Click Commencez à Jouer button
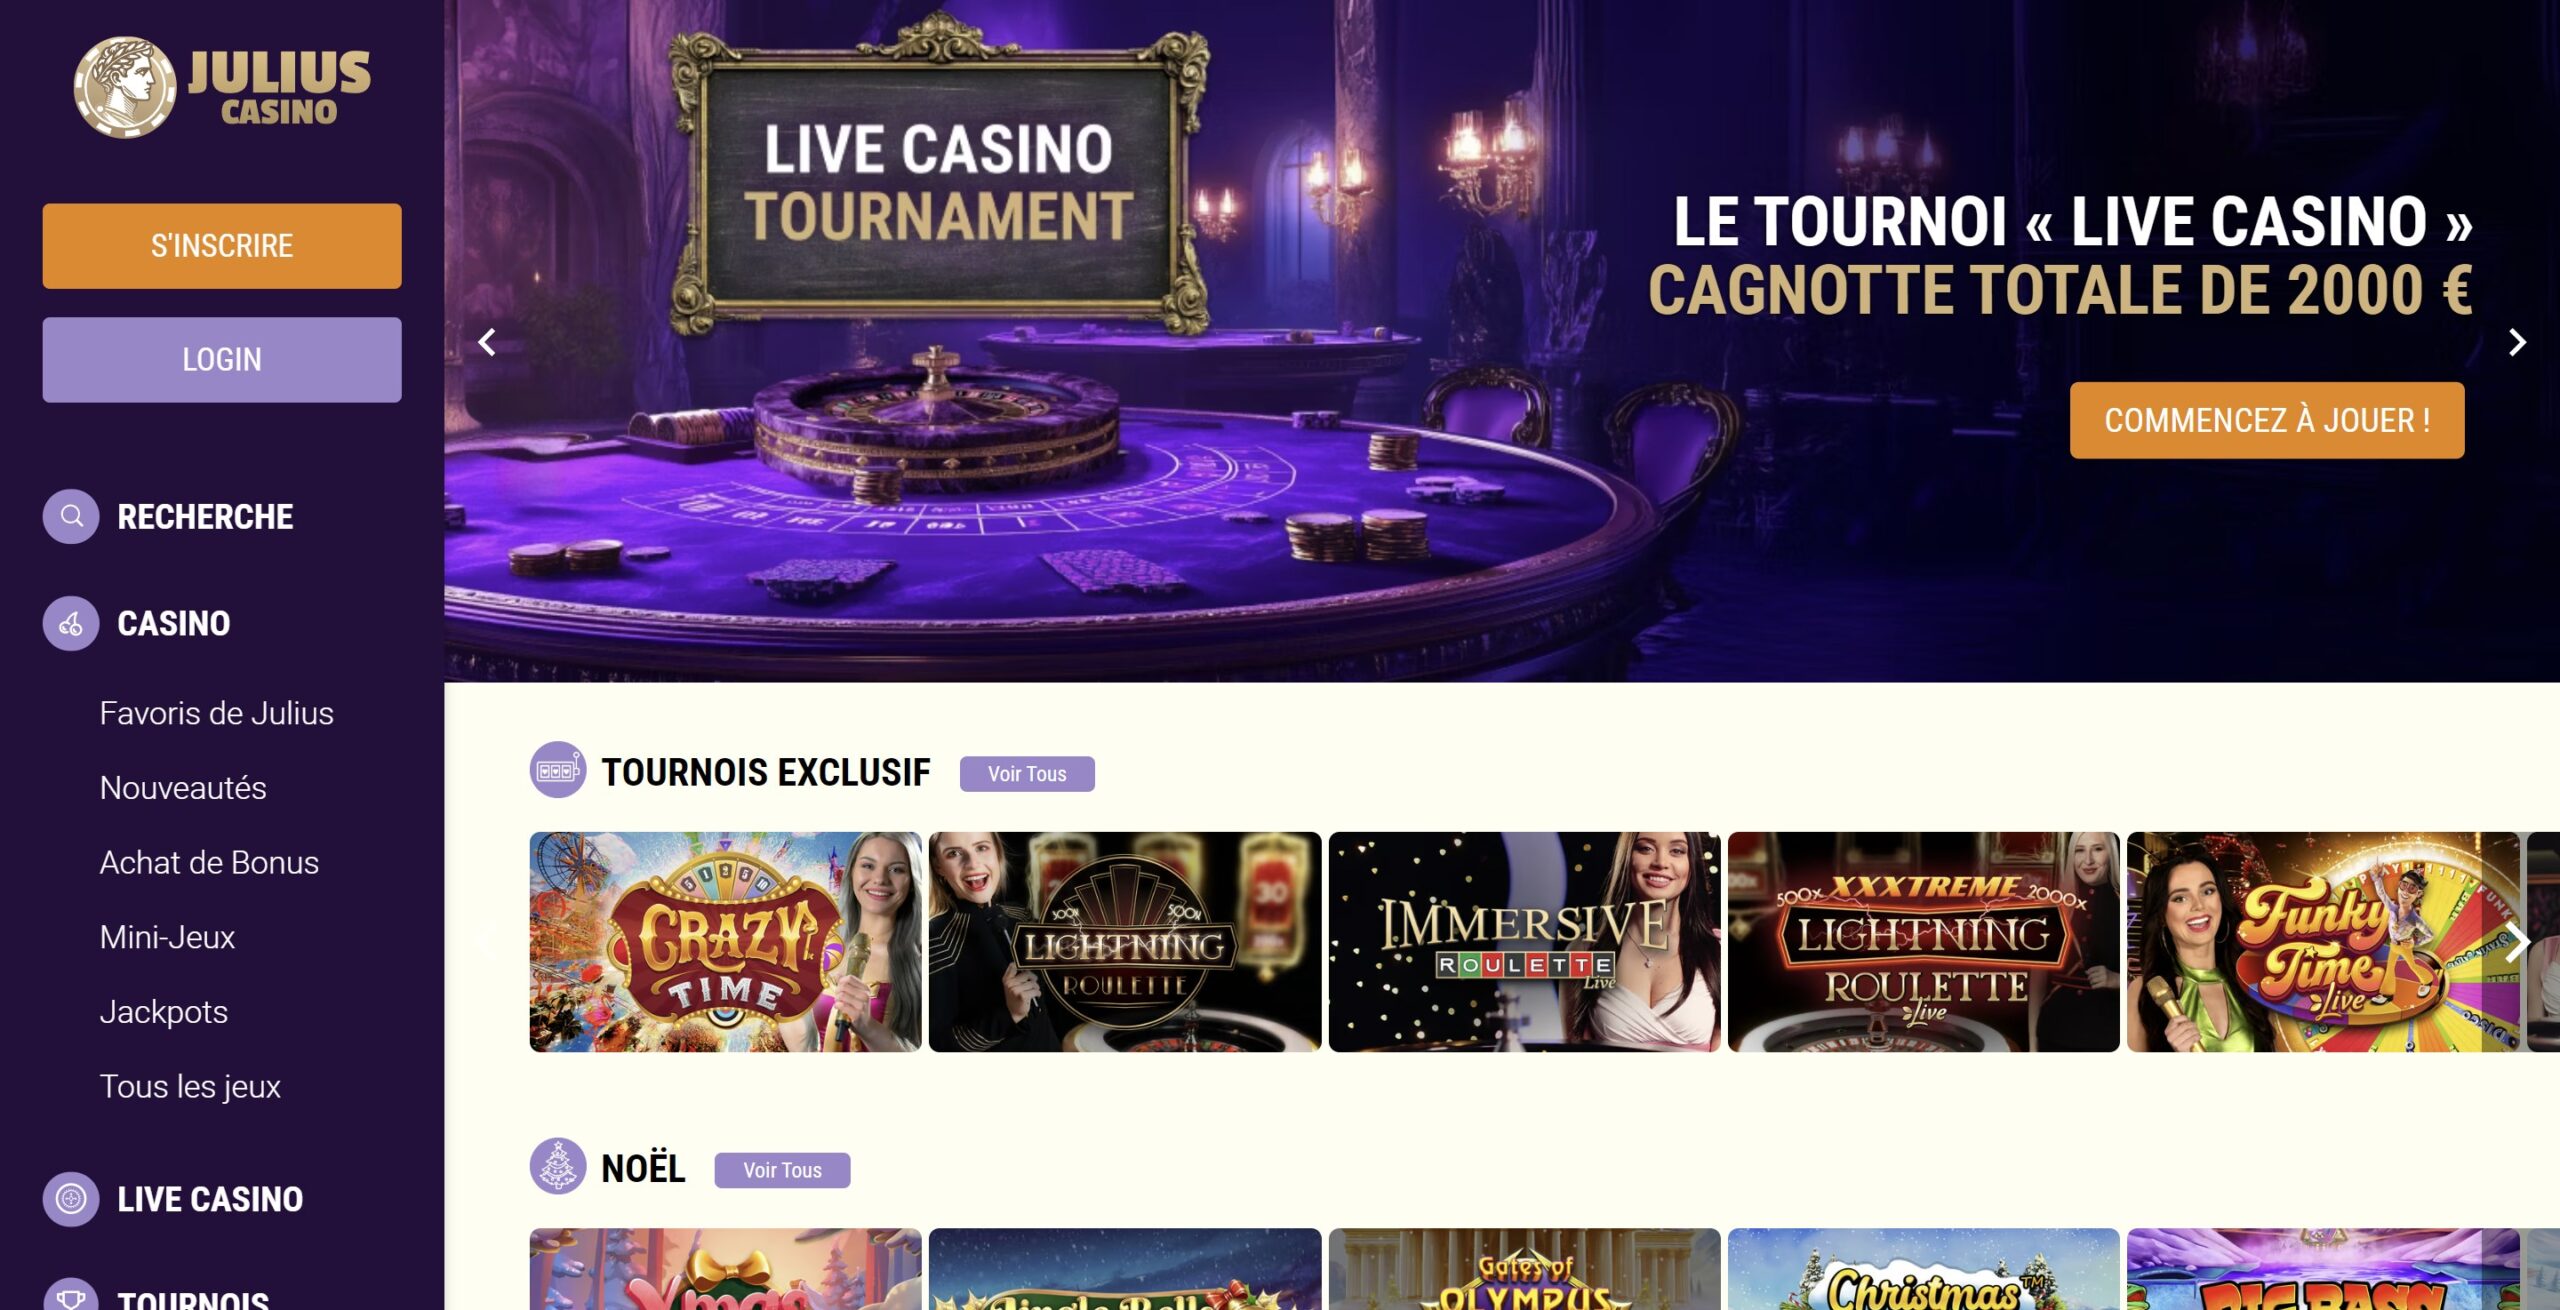The image size is (2560, 1310). point(2267,420)
